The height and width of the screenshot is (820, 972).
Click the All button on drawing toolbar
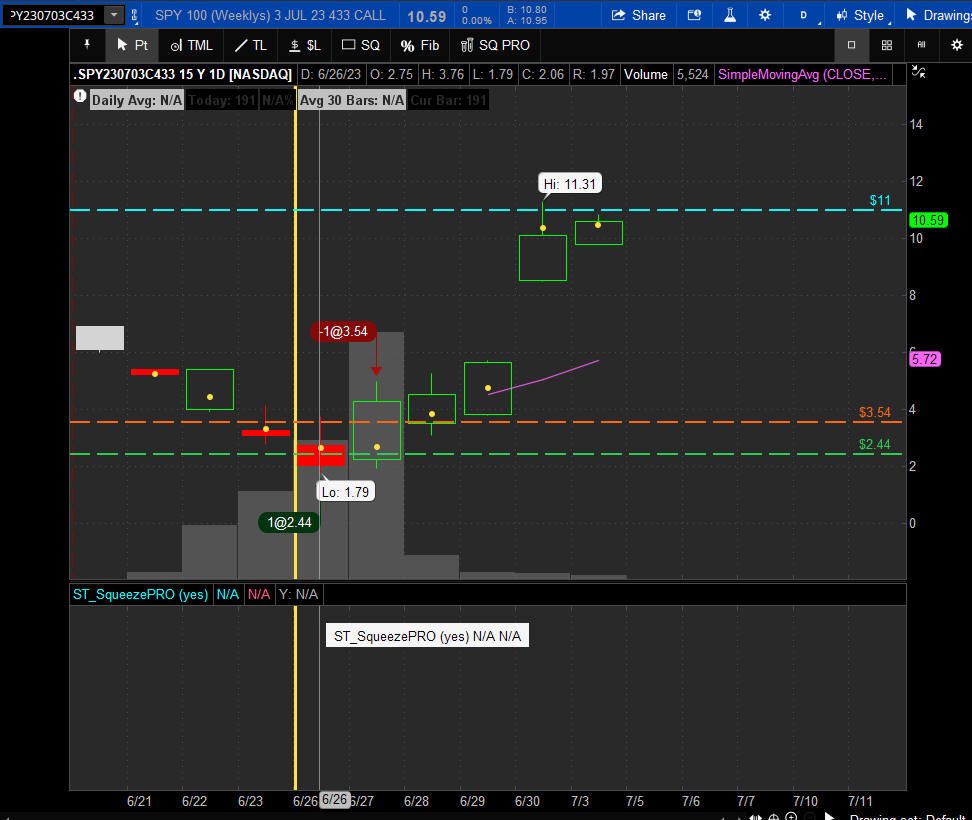921,45
